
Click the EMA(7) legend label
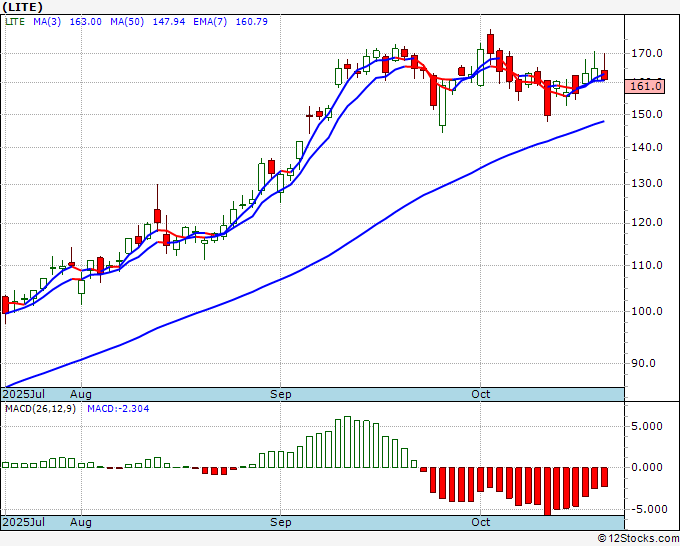tap(210, 22)
